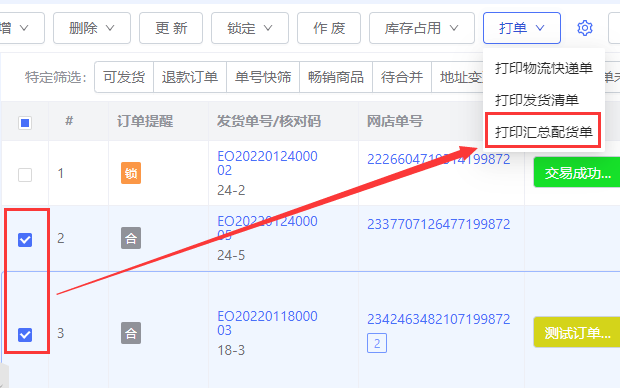Open shop order 2342463482107199872
Viewport: 620px width, 388px height.
pos(439,319)
